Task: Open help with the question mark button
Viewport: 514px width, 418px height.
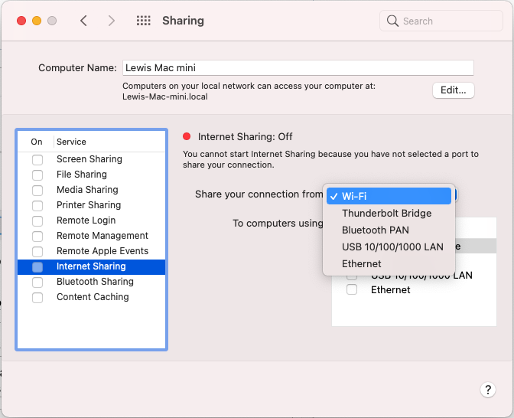Action: [x=488, y=389]
